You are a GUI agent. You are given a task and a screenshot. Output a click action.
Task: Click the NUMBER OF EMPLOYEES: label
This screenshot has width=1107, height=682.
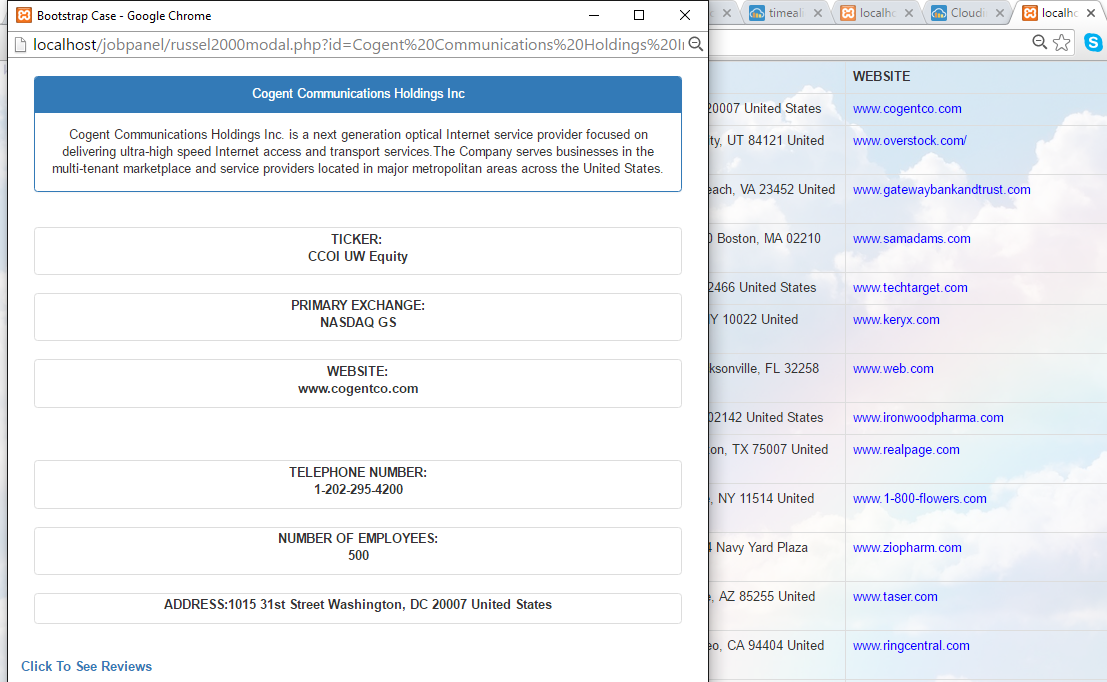[358, 539]
